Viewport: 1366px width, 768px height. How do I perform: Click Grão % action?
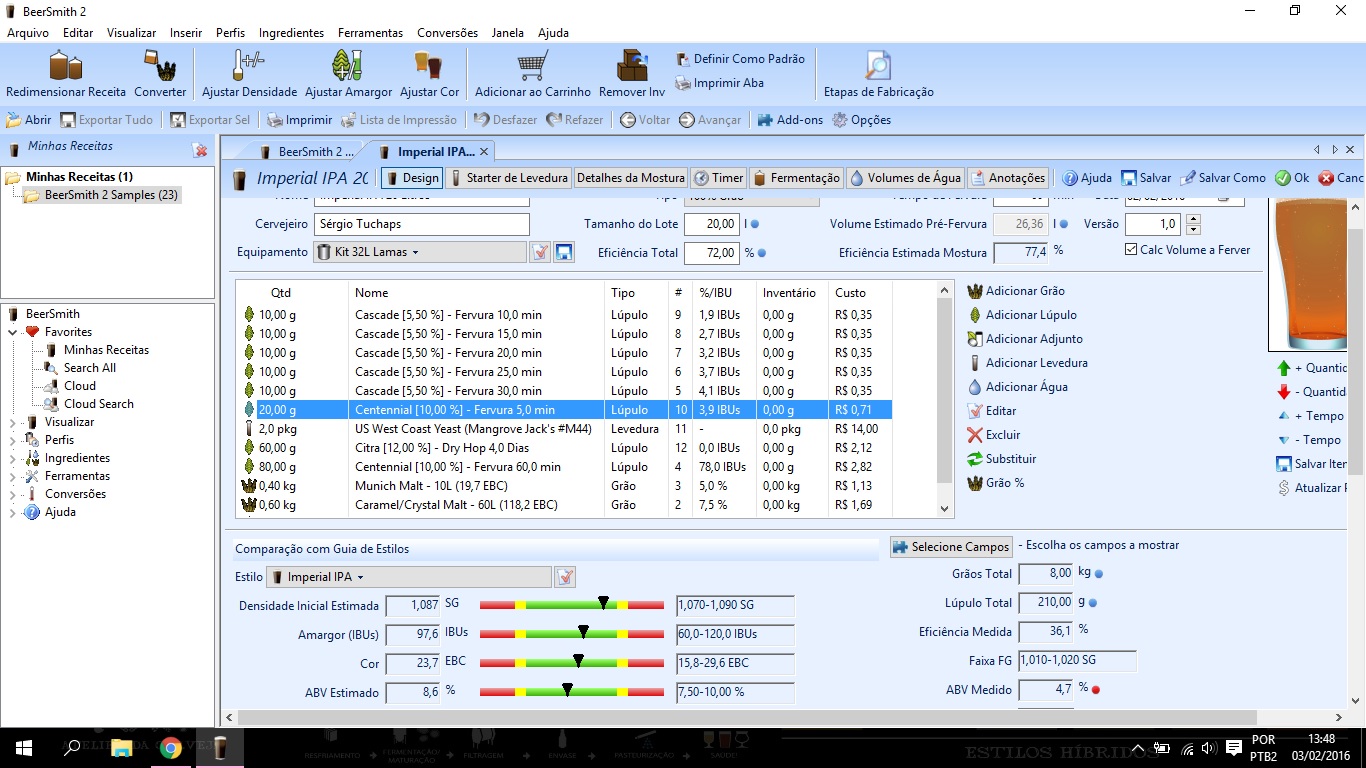click(x=996, y=483)
